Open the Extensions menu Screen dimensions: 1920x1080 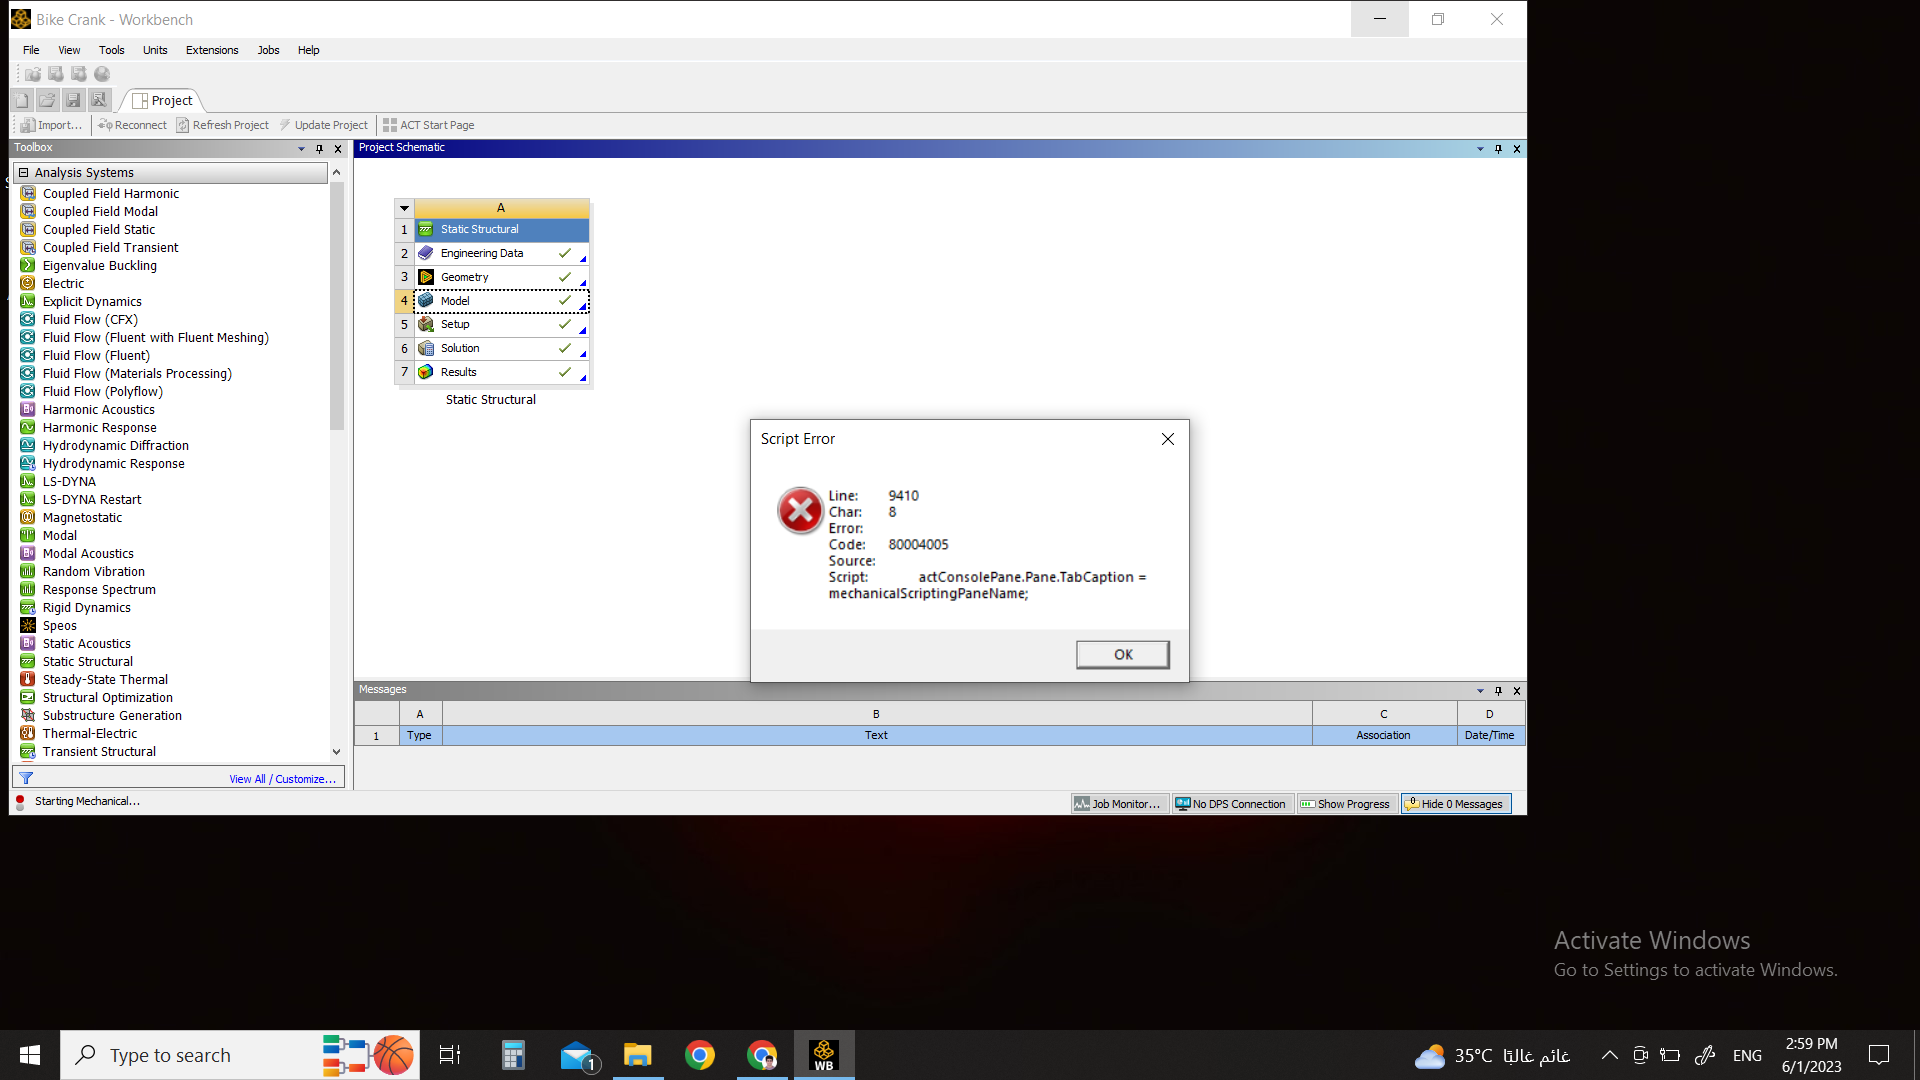pos(212,50)
